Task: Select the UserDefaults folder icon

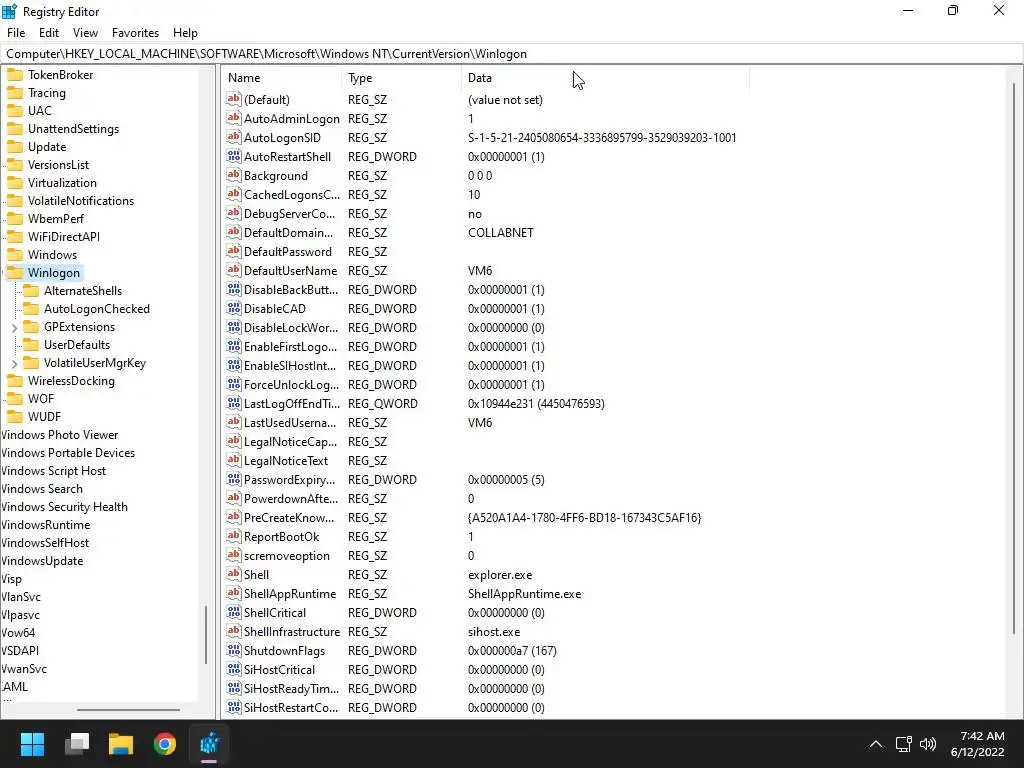Action: click(x=31, y=345)
